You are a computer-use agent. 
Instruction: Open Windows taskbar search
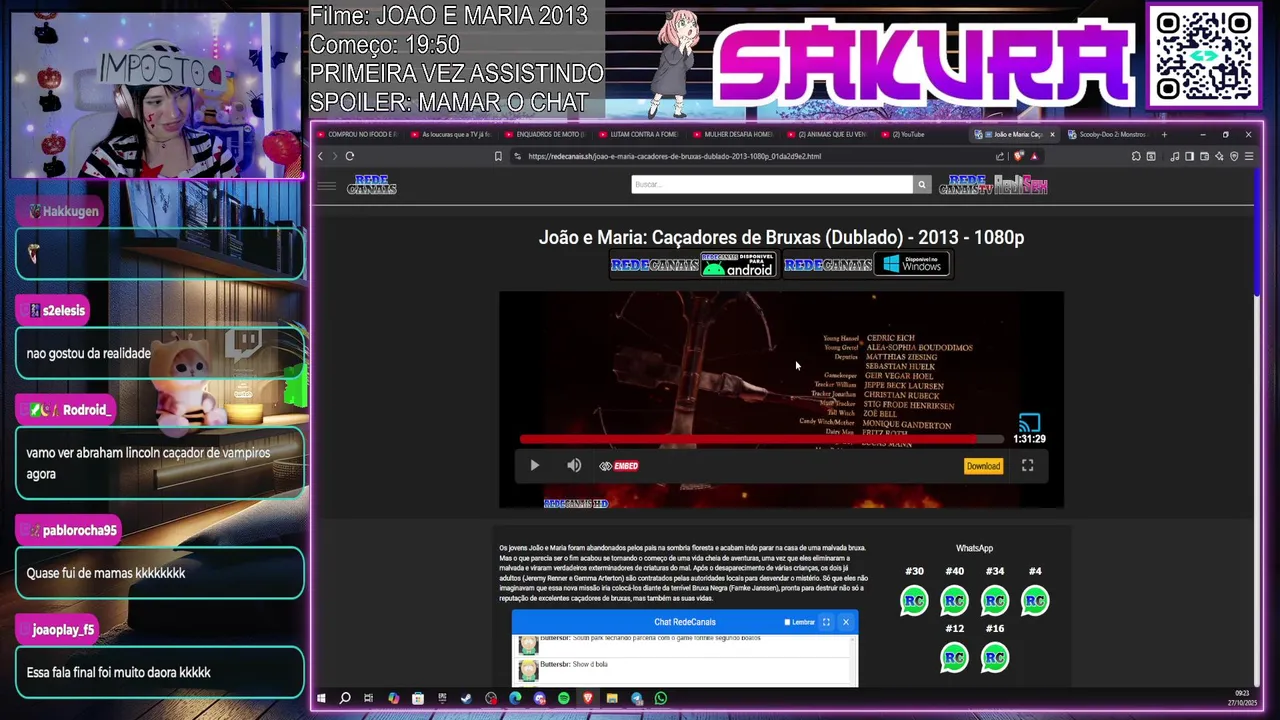tap(345, 698)
